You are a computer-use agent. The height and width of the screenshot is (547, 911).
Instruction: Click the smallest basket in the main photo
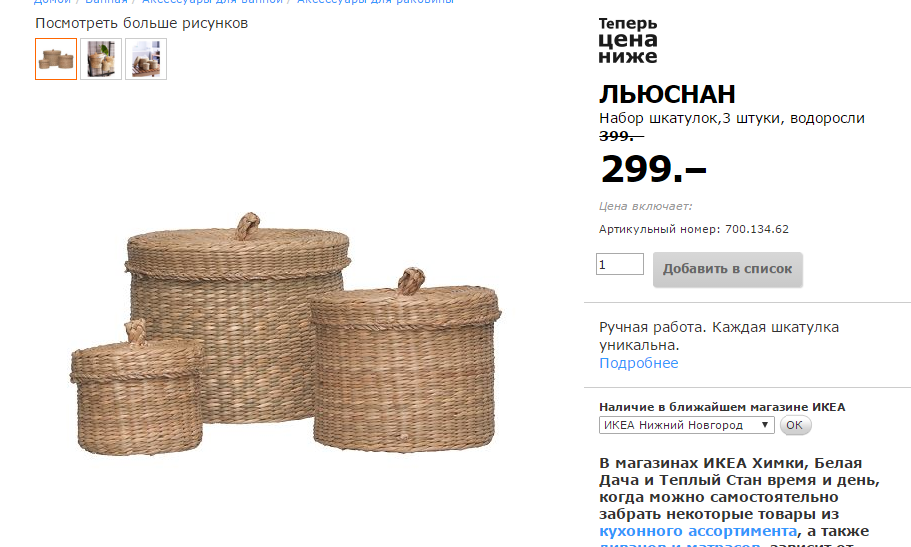tap(137, 389)
